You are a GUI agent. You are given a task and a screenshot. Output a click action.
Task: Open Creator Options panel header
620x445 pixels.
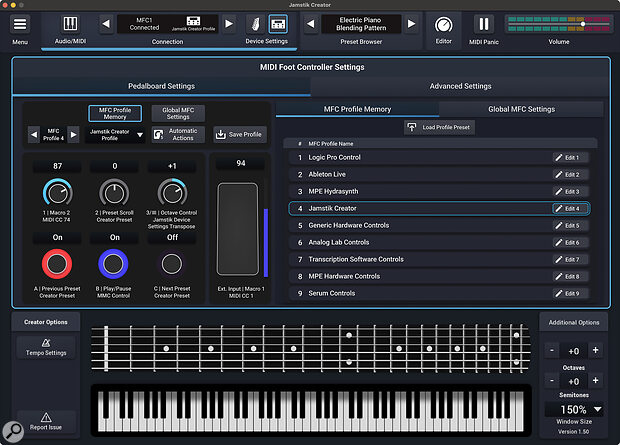point(46,322)
